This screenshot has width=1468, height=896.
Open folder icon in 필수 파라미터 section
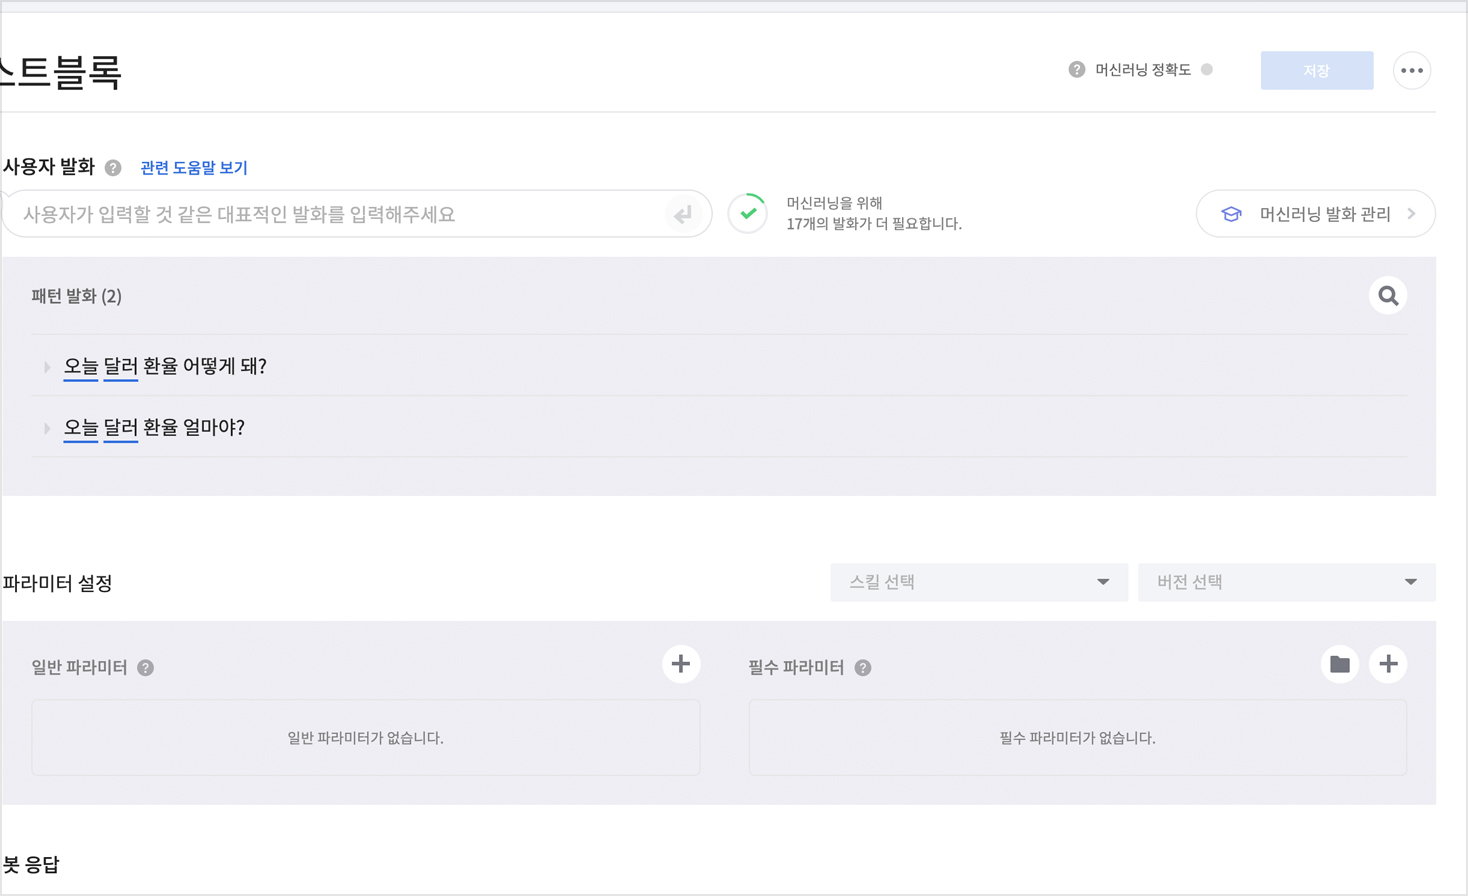(1339, 664)
